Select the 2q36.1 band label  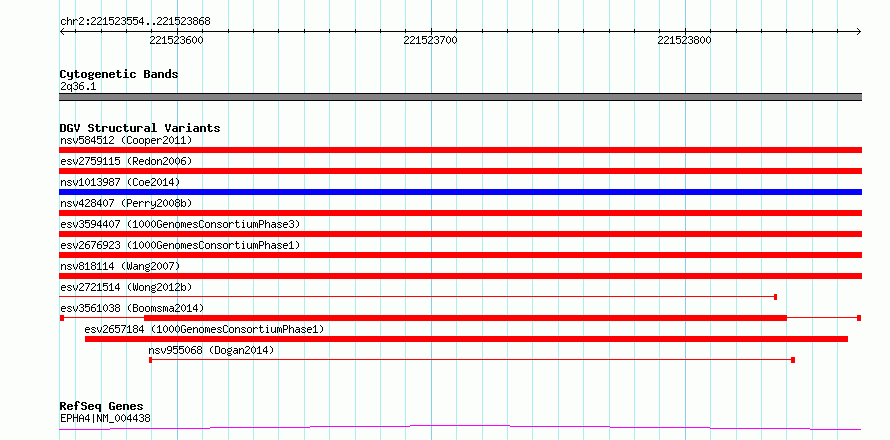click(x=78, y=87)
